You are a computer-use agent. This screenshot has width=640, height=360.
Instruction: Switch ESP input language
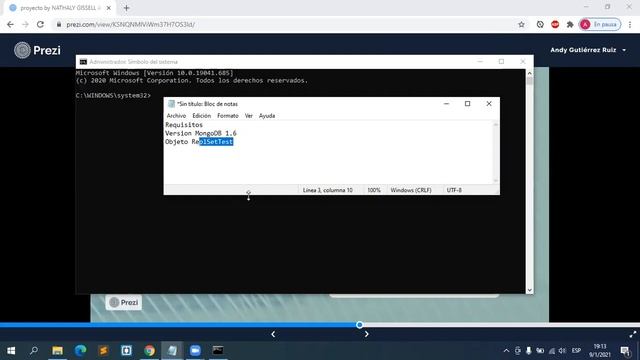click(576, 350)
